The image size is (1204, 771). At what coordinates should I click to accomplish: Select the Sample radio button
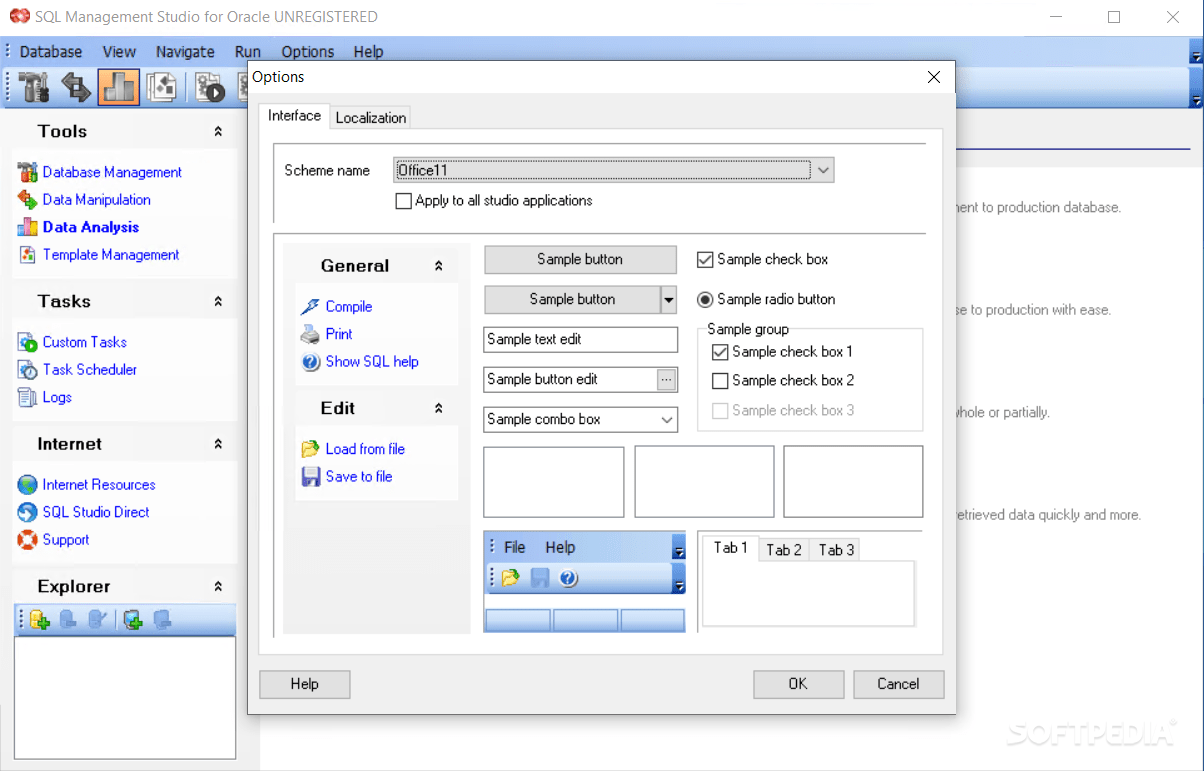click(706, 299)
